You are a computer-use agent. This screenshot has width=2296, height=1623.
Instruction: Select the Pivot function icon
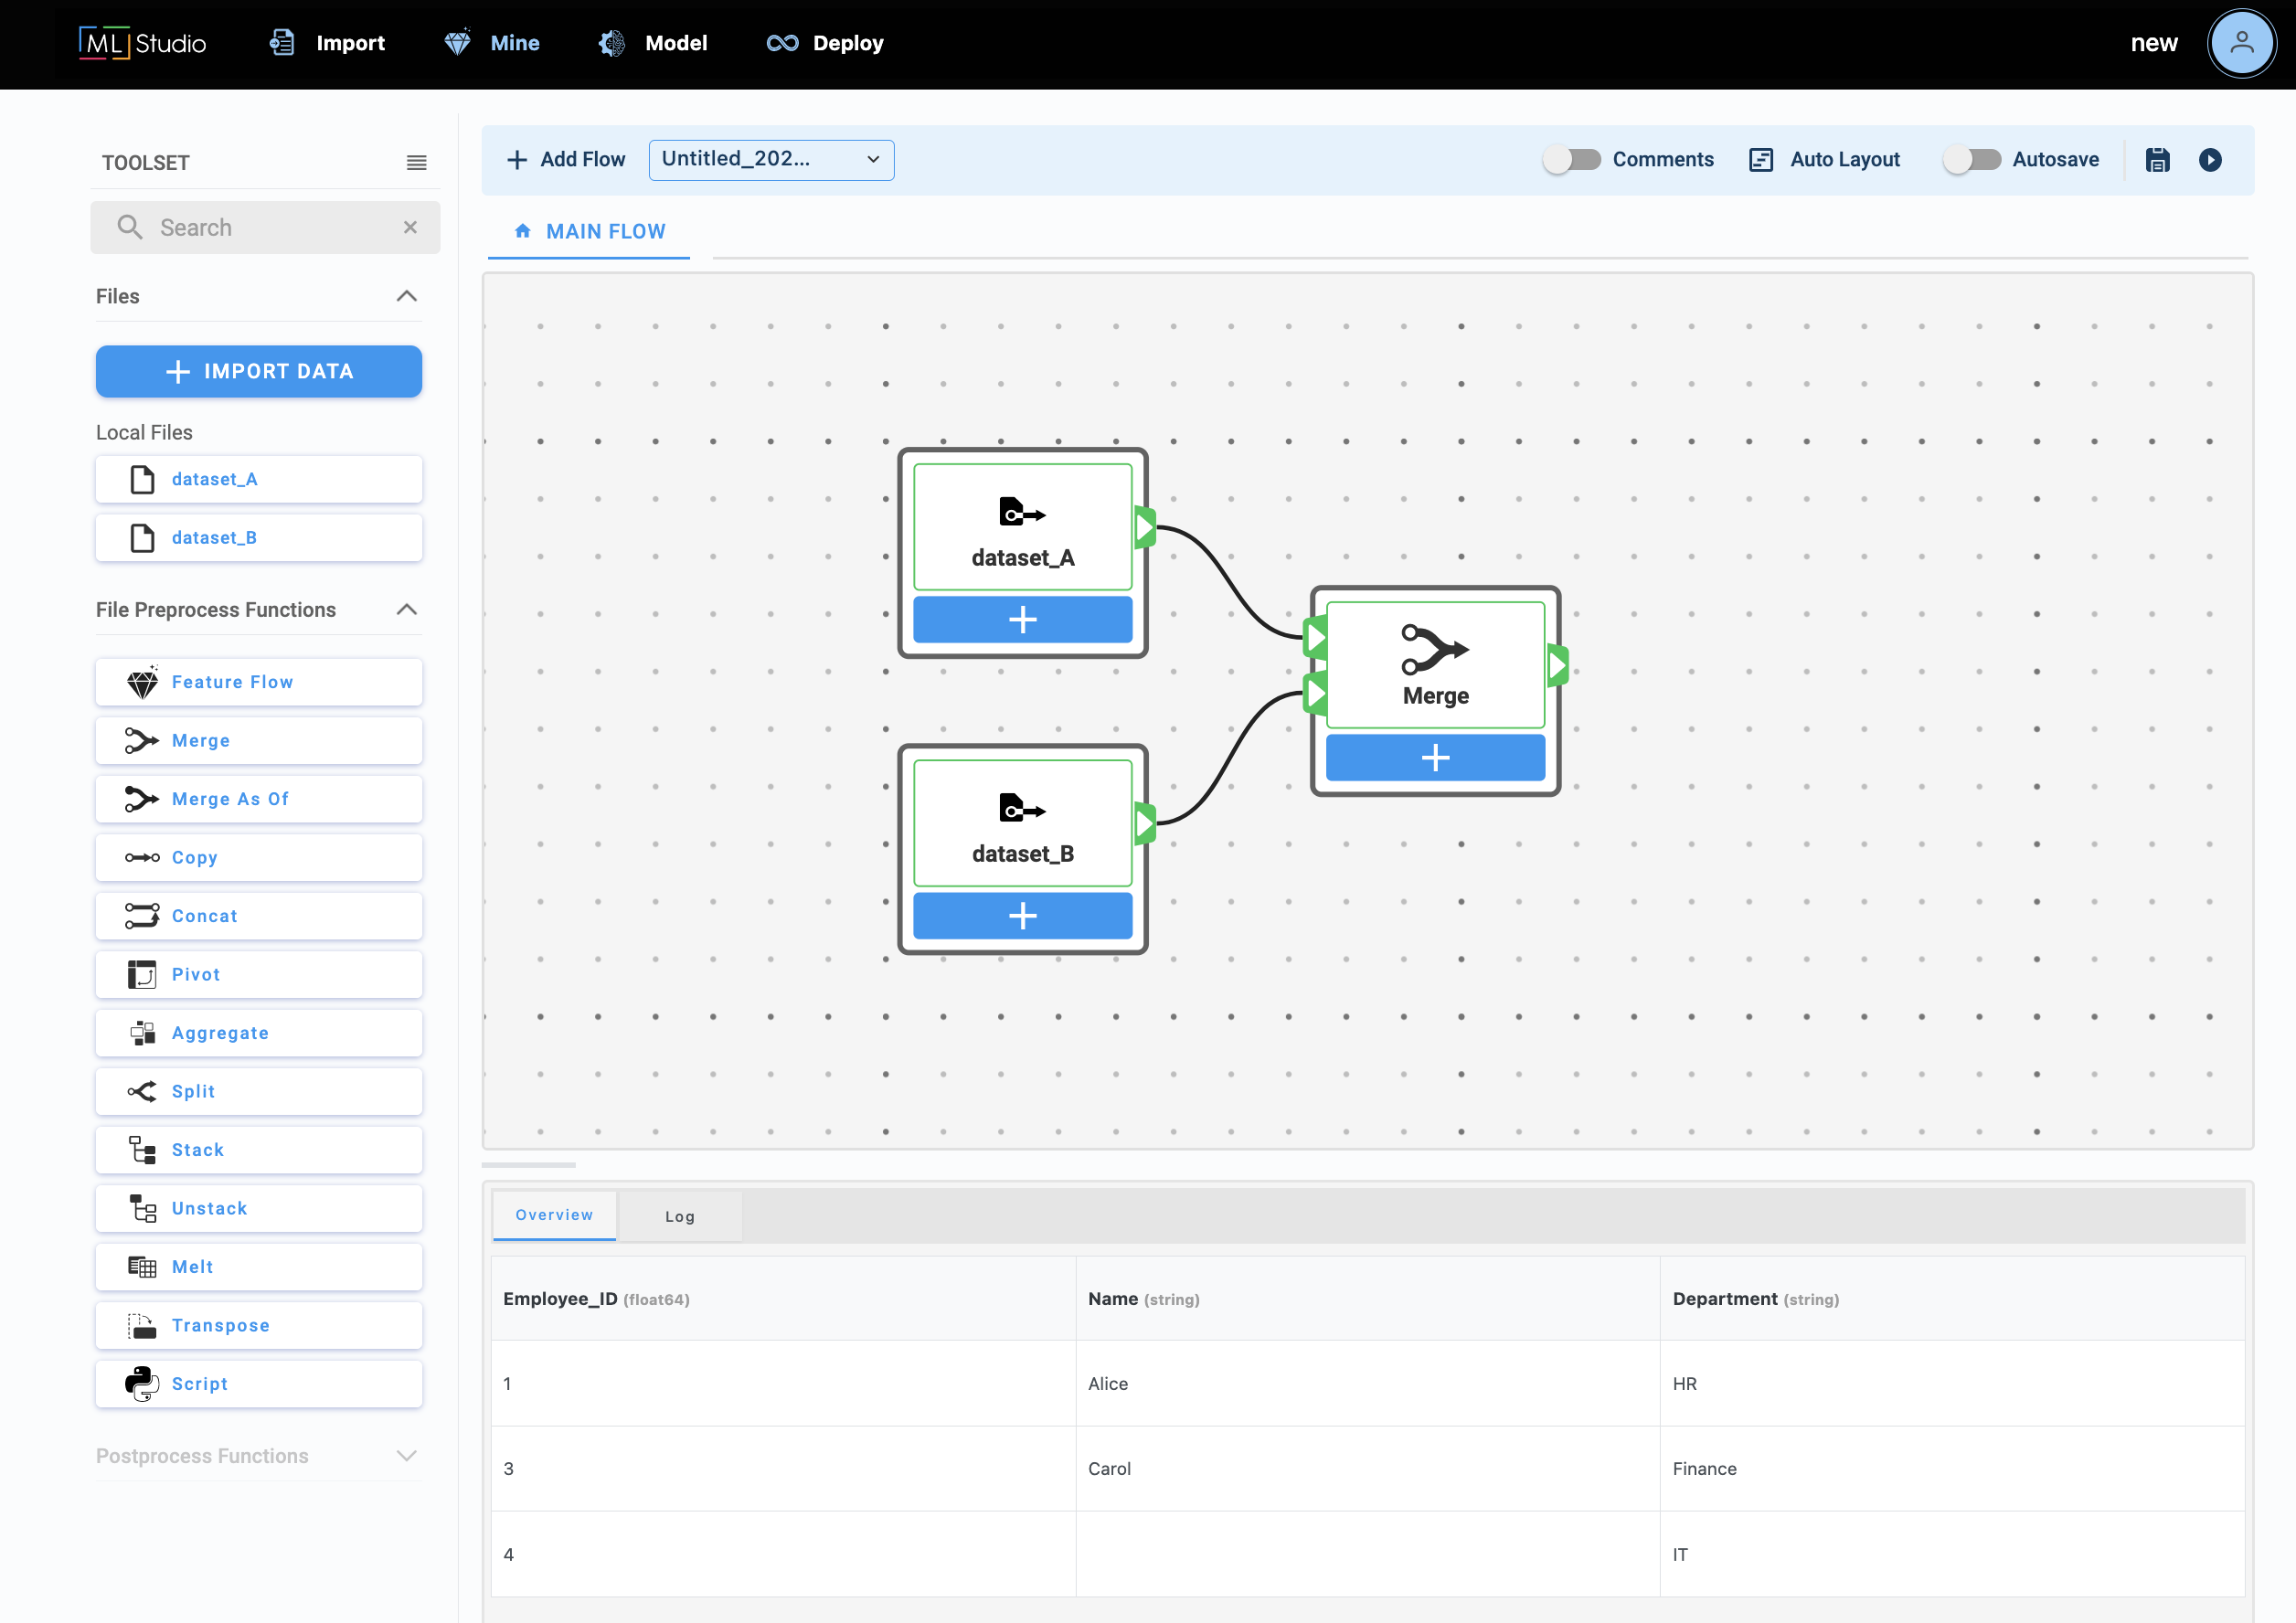(x=142, y=974)
